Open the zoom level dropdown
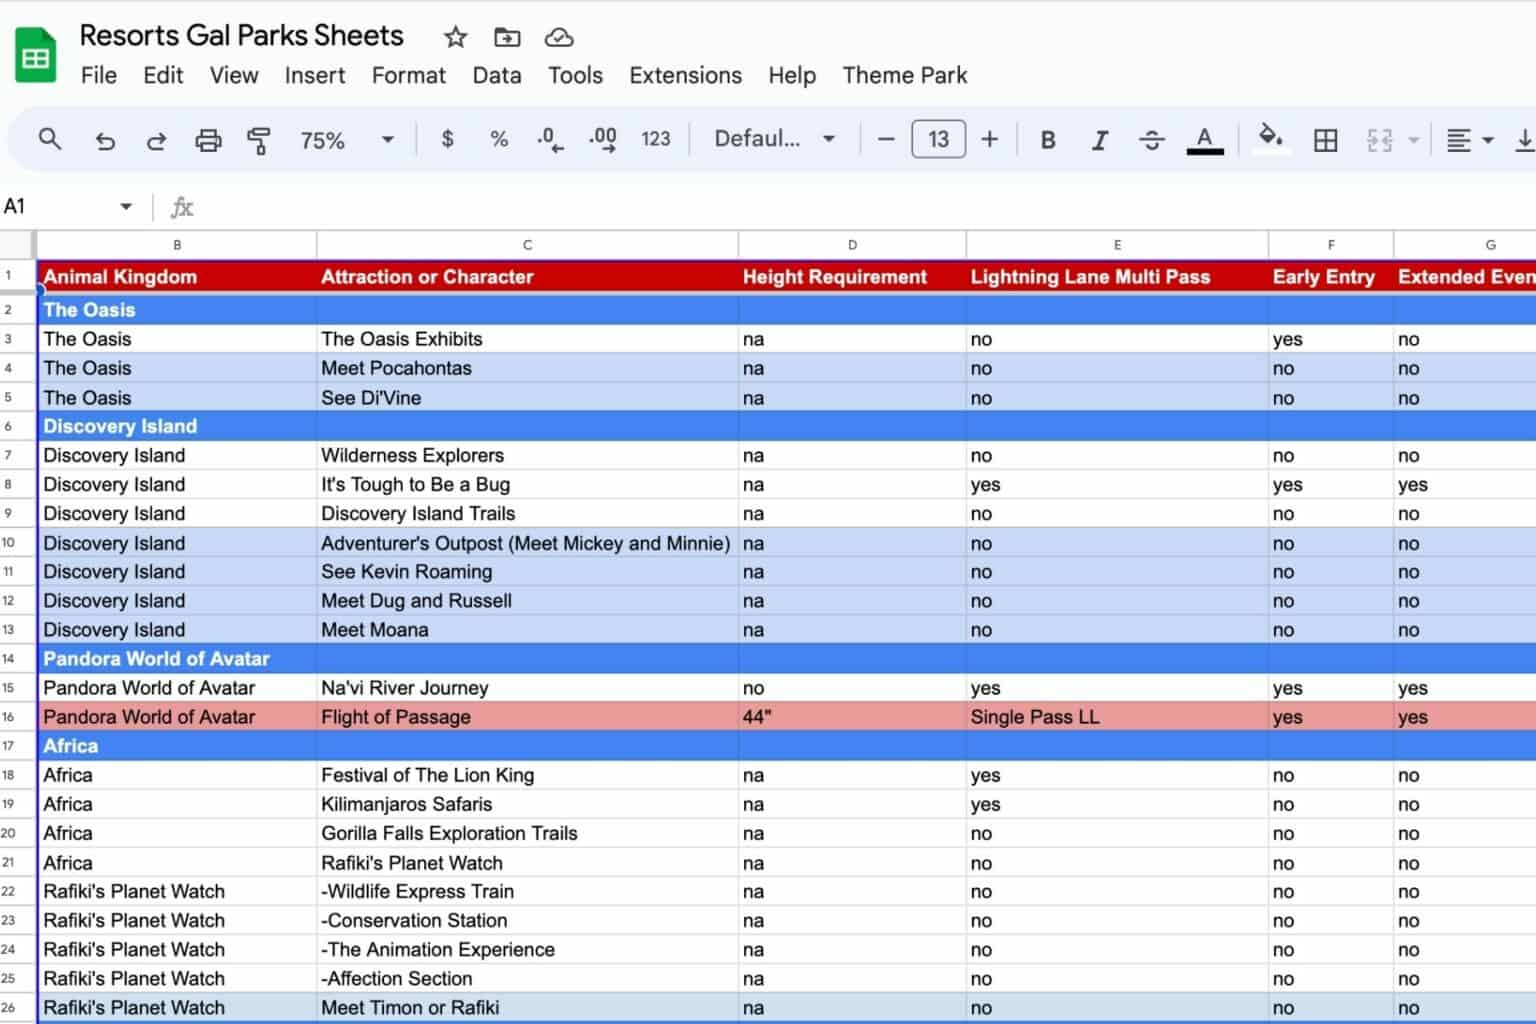 coord(388,139)
